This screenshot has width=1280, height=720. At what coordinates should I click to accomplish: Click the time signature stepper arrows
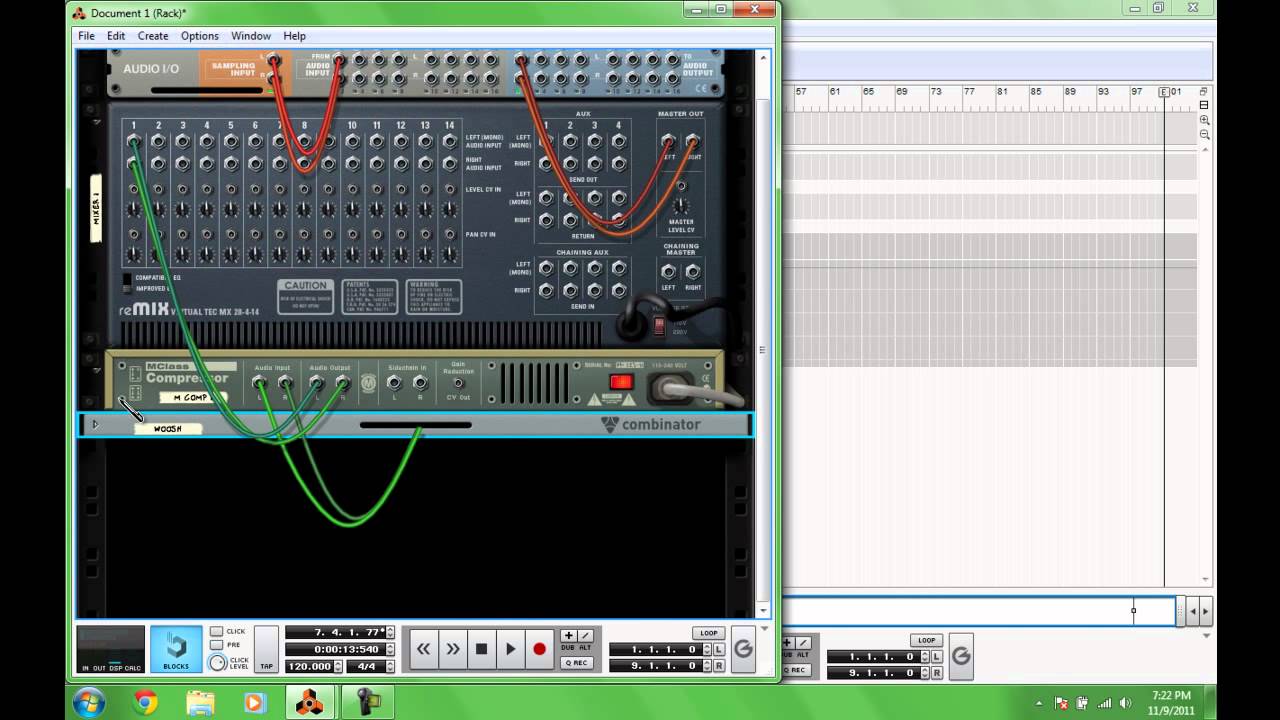[x=390, y=666]
